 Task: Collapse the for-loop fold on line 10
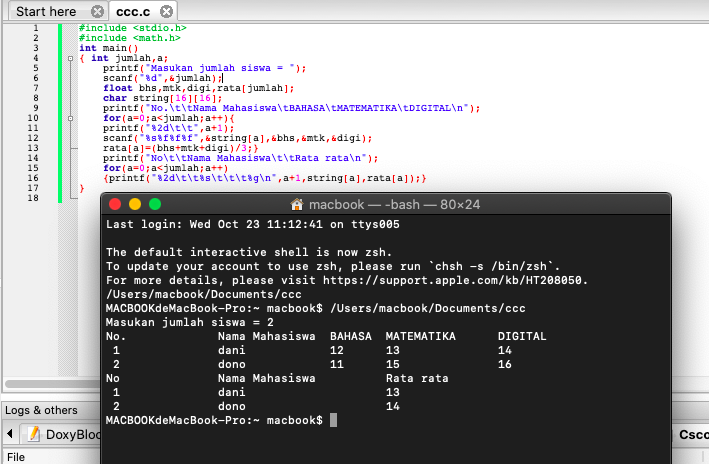[71, 118]
